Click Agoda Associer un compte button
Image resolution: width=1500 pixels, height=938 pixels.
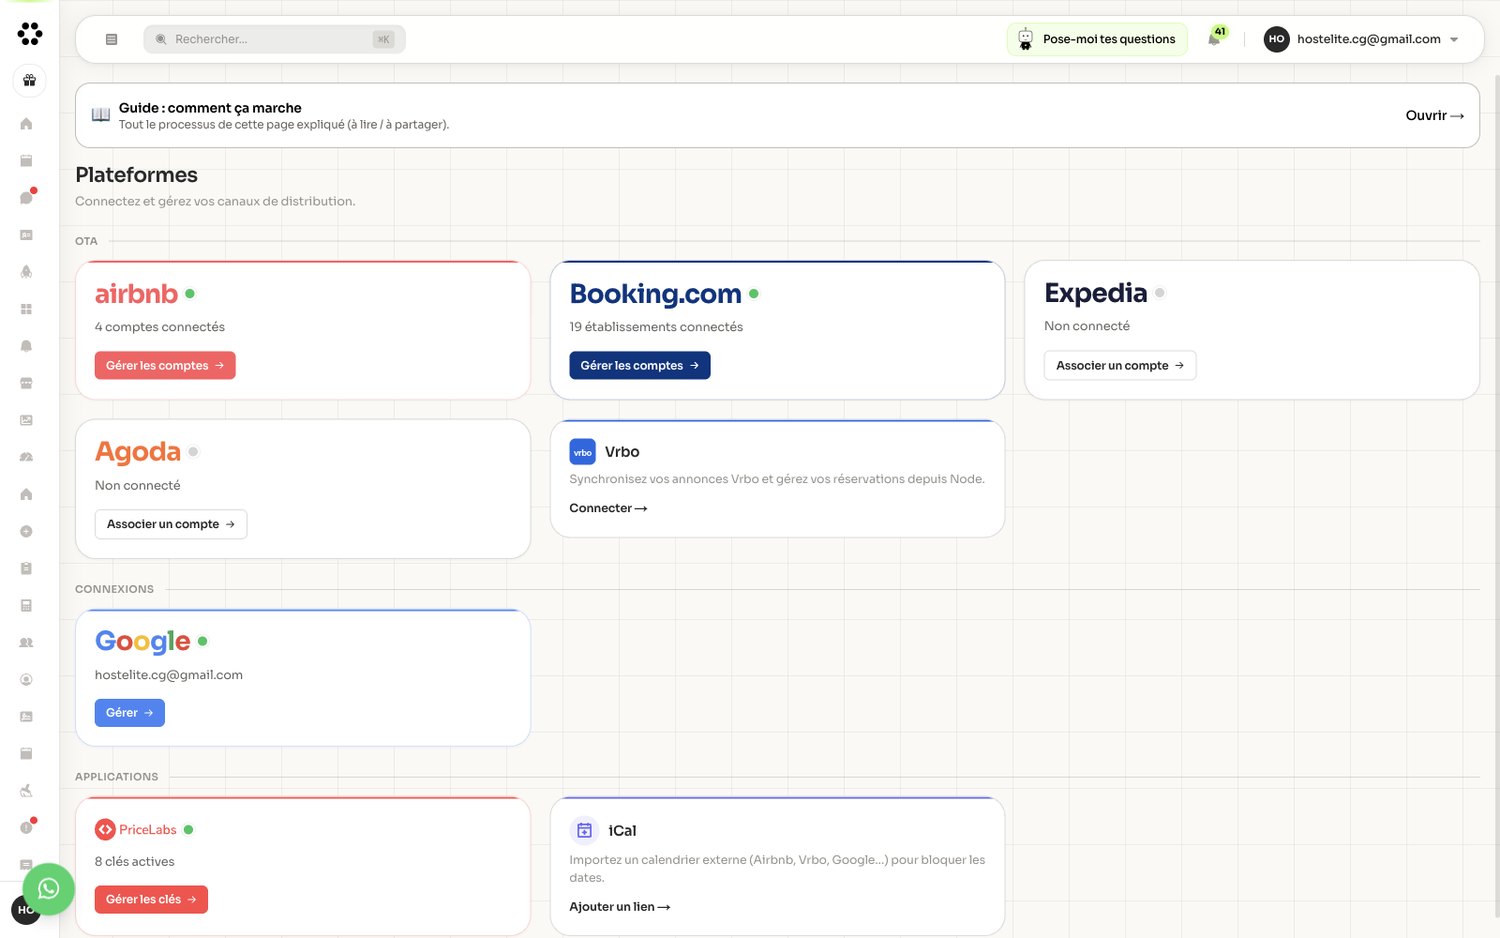[x=171, y=524]
